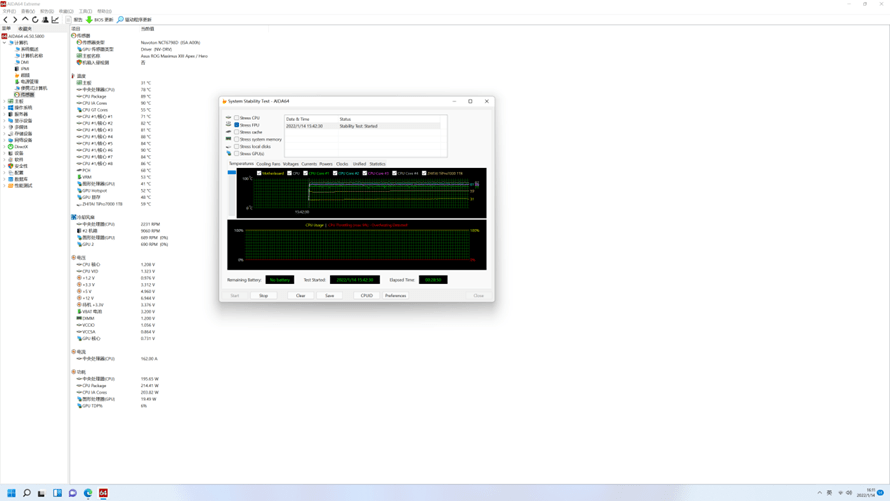
Task: Expand the motherboard tree node
Action: click(x=5, y=101)
